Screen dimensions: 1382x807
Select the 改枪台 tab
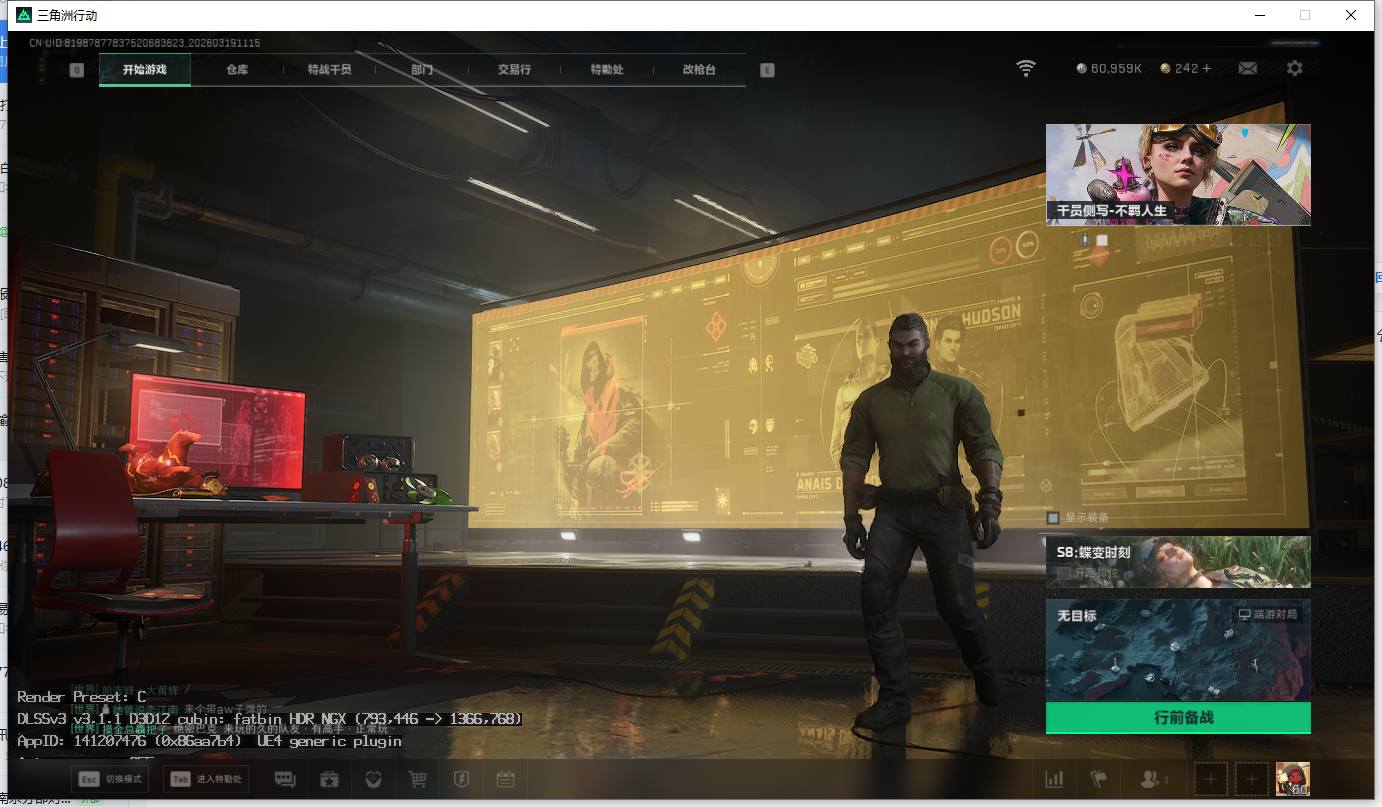699,70
